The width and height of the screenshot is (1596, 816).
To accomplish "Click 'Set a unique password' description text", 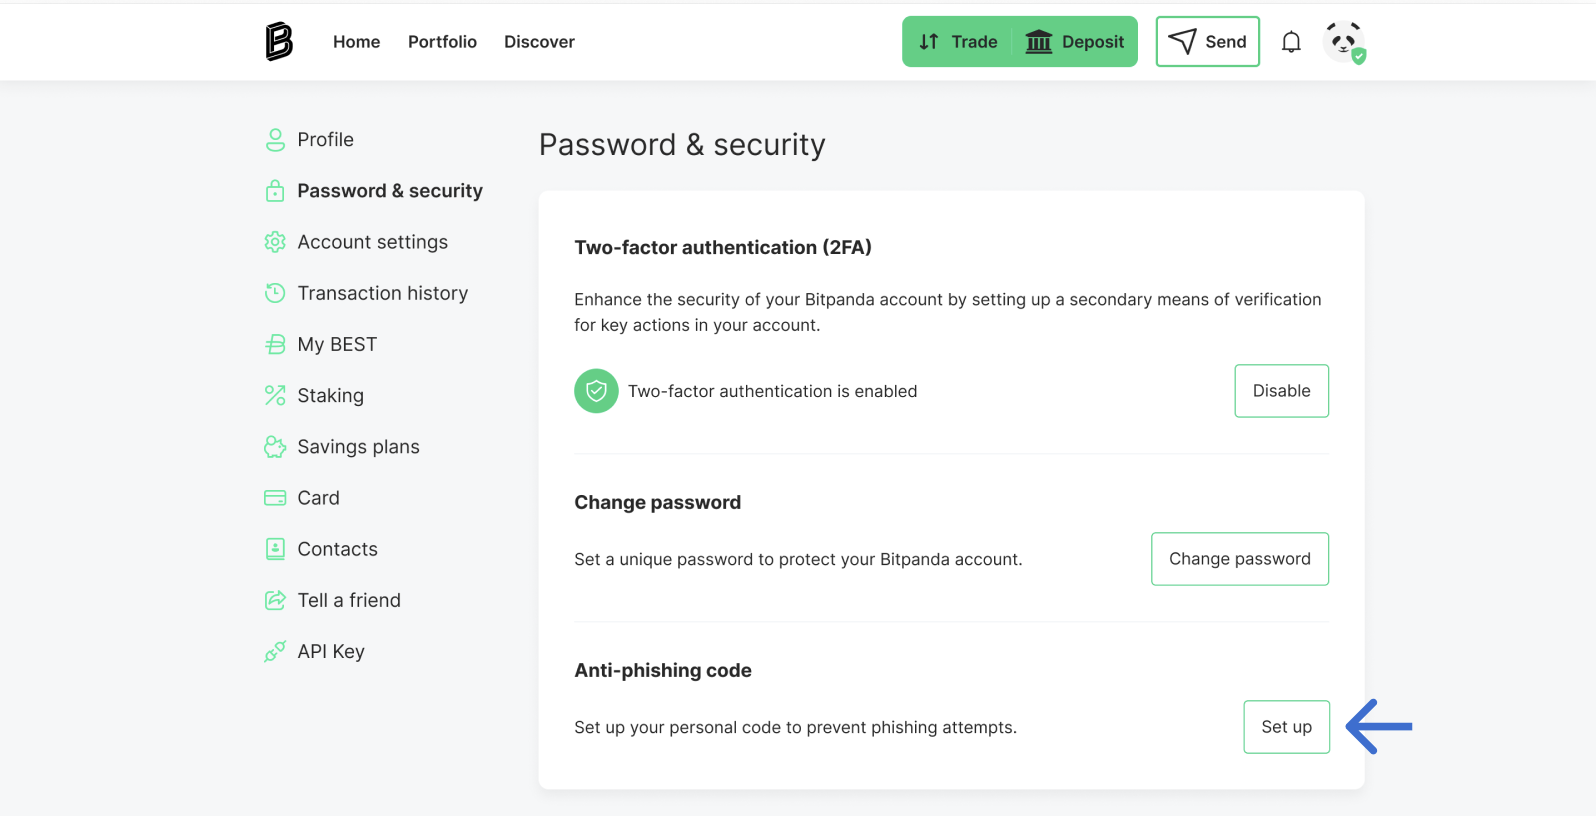I will click(798, 559).
